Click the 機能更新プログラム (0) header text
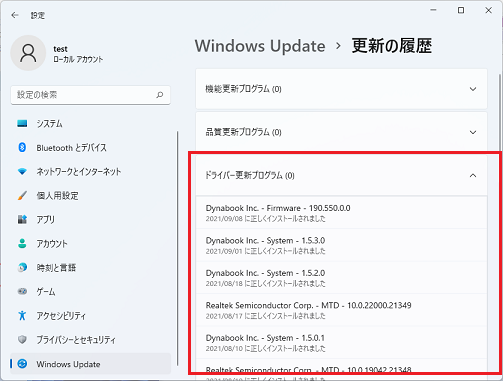This screenshot has height=381, width=503. (243, 89)
